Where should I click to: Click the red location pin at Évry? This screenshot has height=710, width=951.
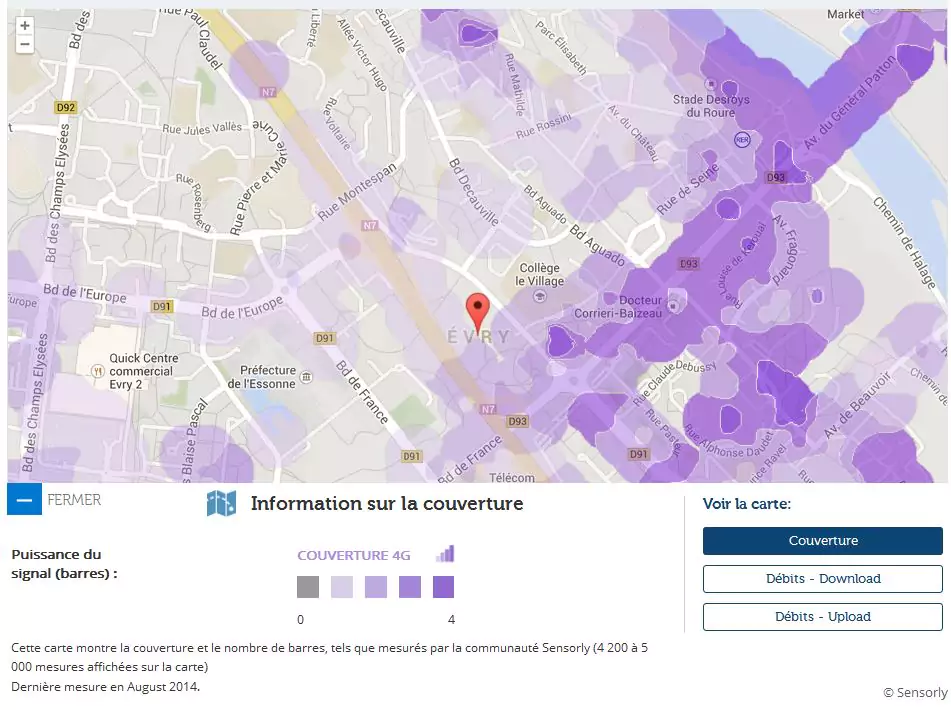pyautogui.click(x=478, y=312)
